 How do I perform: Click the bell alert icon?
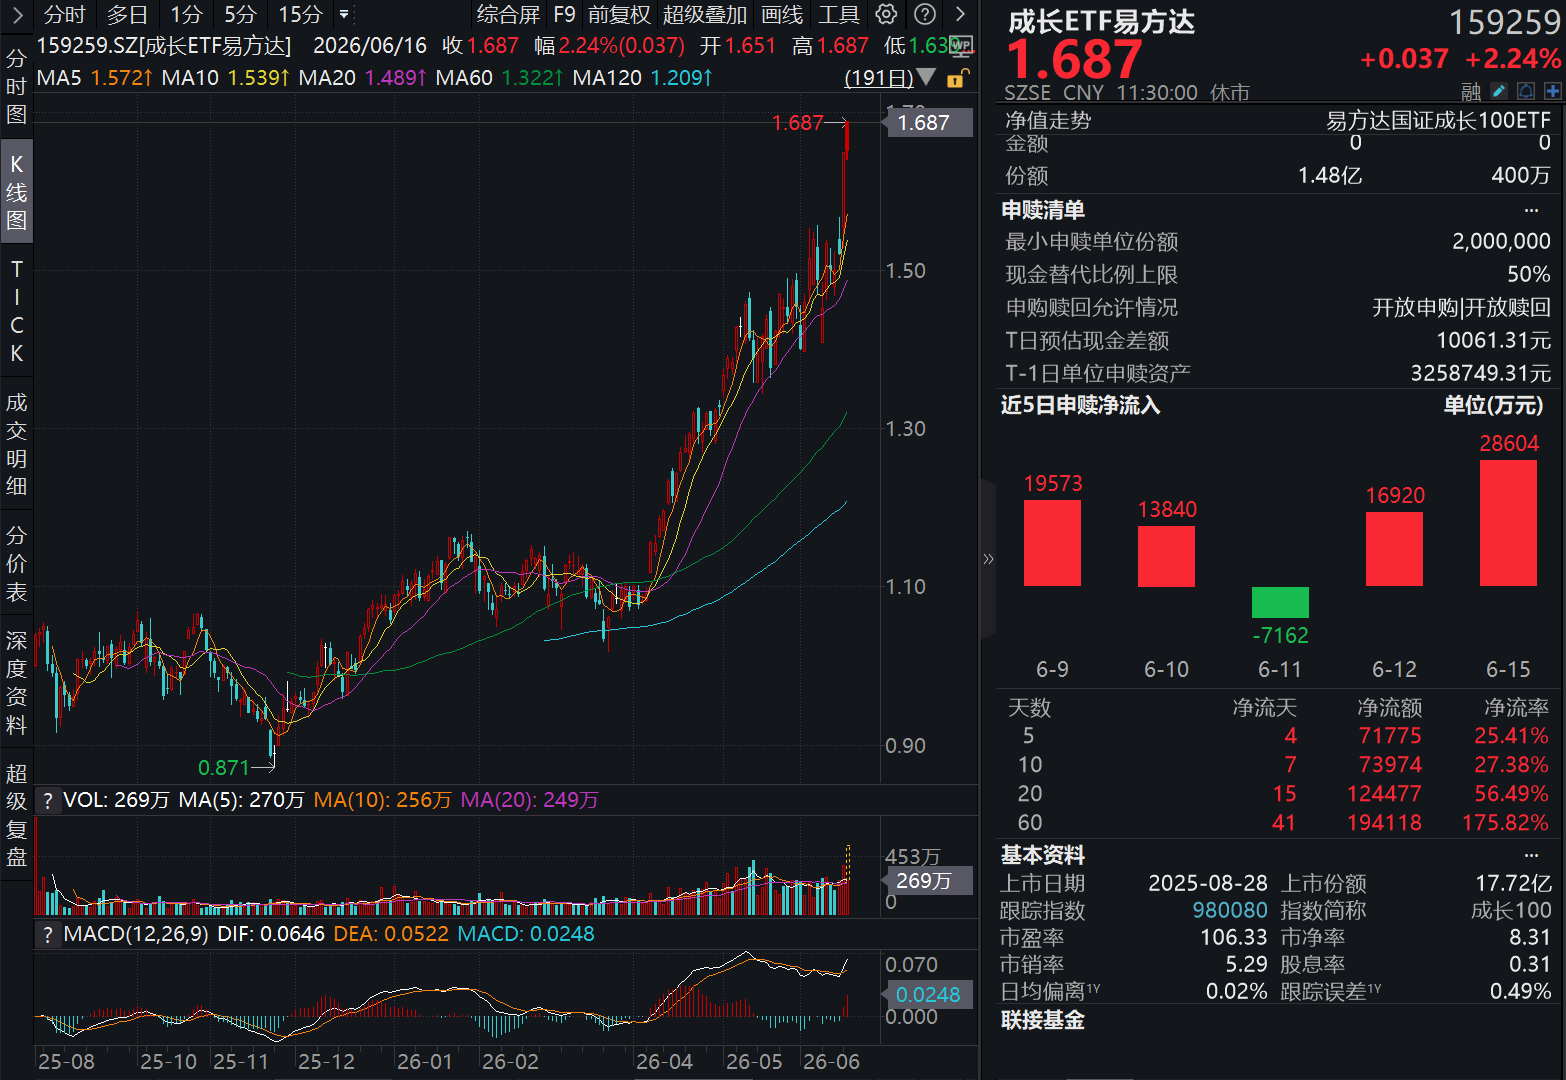(1525, 91)
